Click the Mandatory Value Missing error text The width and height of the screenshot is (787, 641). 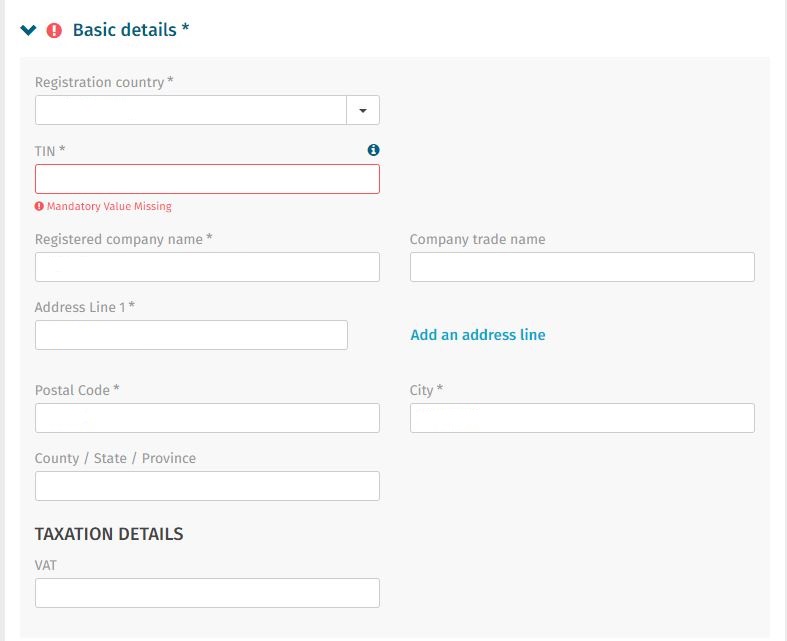click(x=109, y=206)
